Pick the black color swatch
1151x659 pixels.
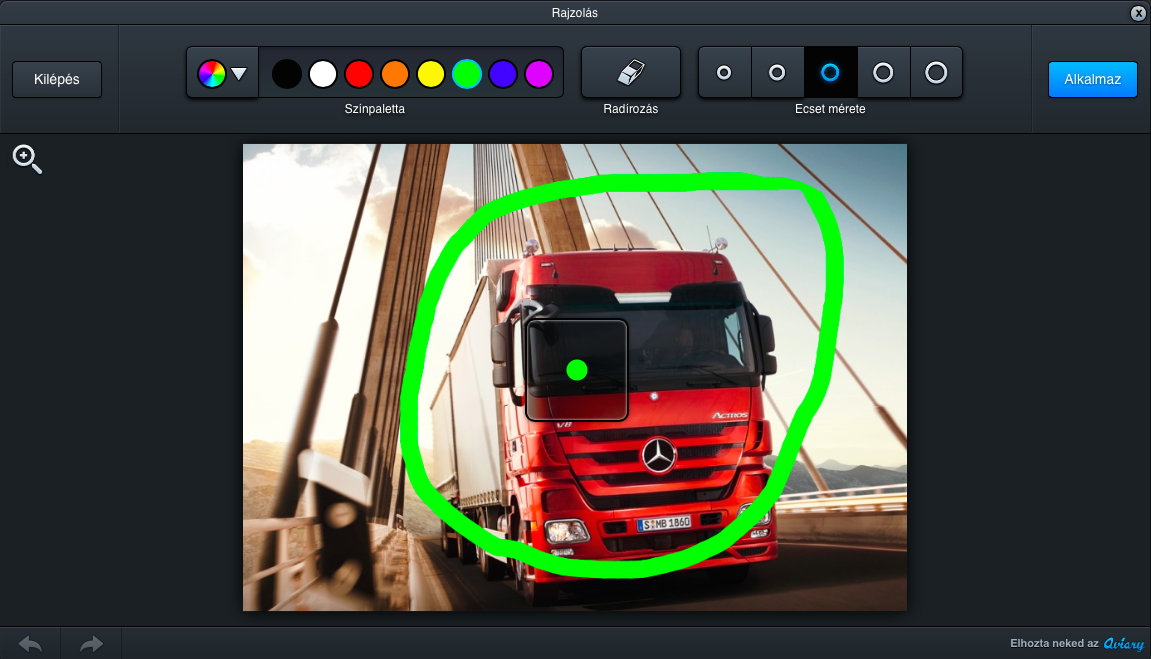[287, 73]
